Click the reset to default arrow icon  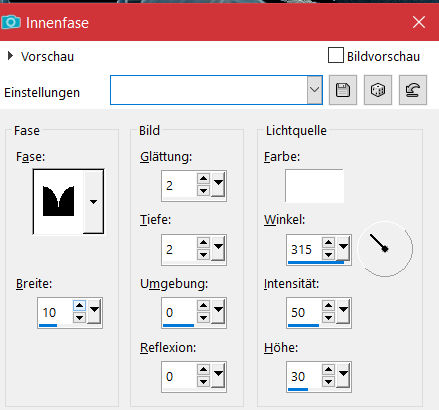[413, 90]
